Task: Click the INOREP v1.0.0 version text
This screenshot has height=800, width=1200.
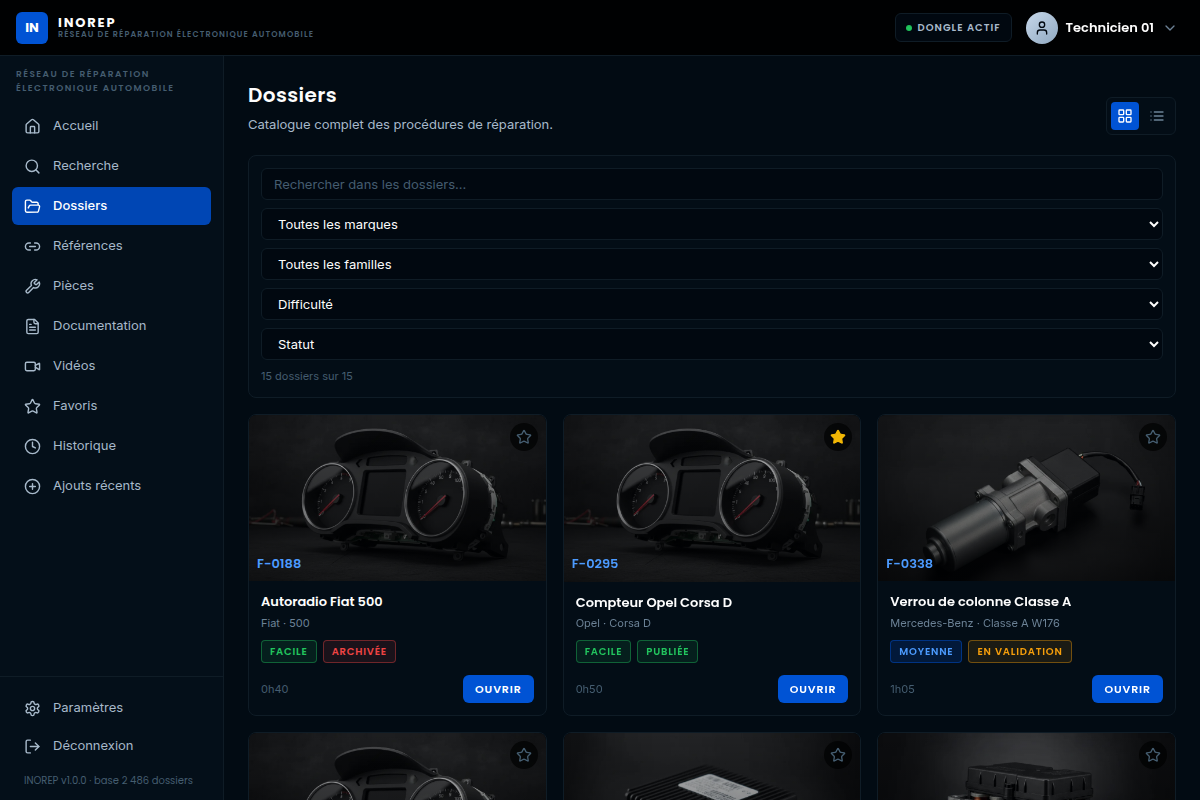Action: pyautogui.click(x=108, y=780)
